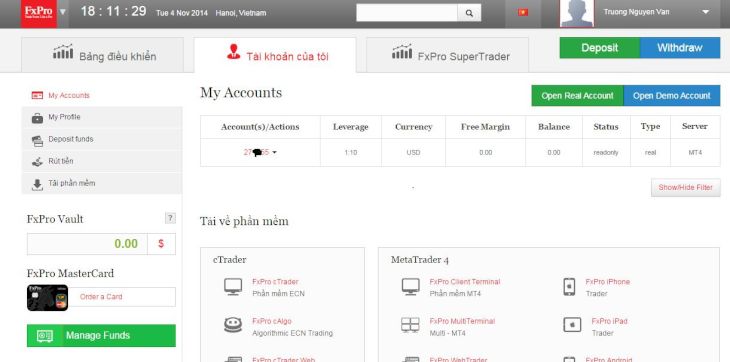Click Order a Card link
The width and height of the screenshot is (730, 362).
point(101,296)
